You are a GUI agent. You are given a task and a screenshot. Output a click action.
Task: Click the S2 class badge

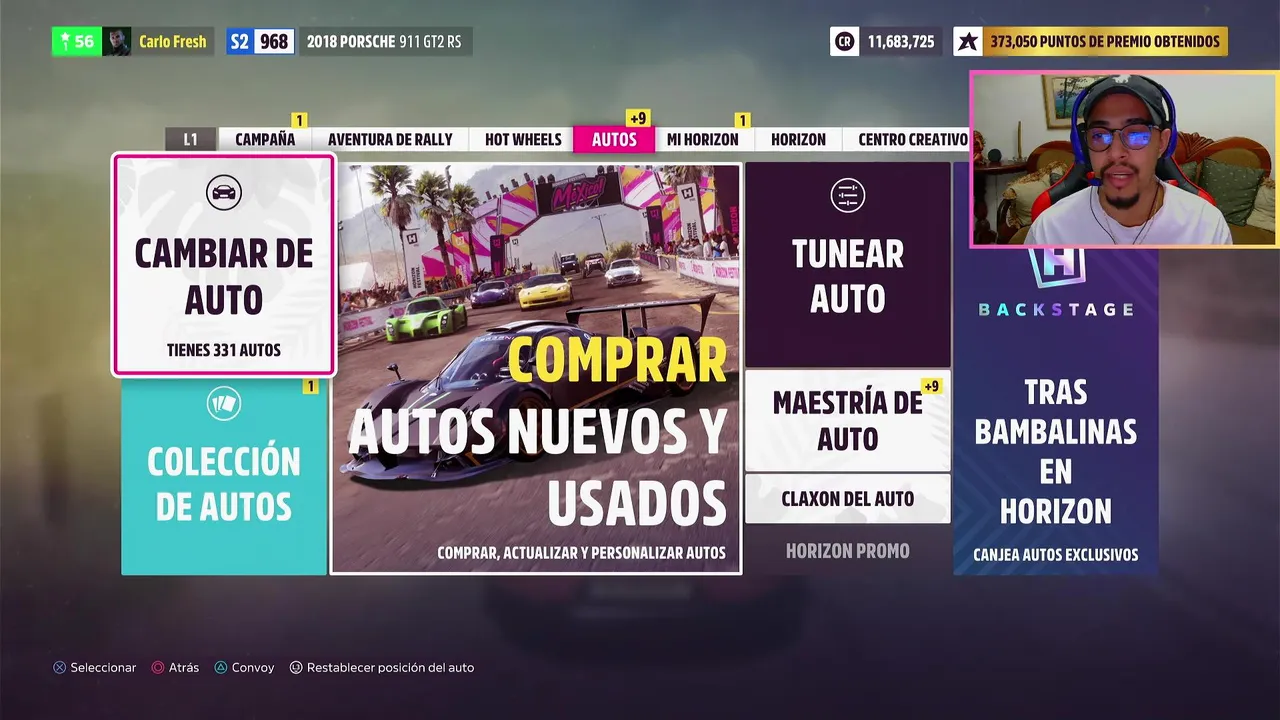[239, 41]
